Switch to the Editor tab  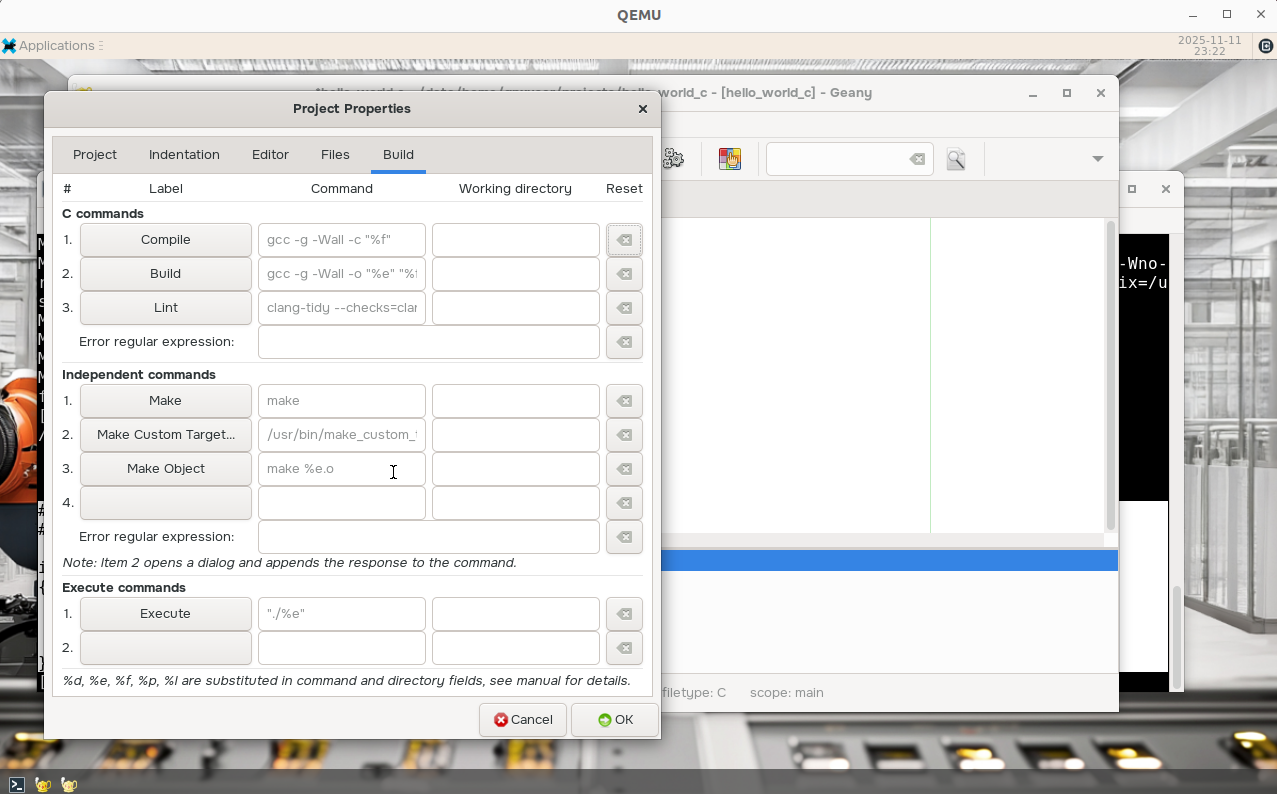(270, 155)
